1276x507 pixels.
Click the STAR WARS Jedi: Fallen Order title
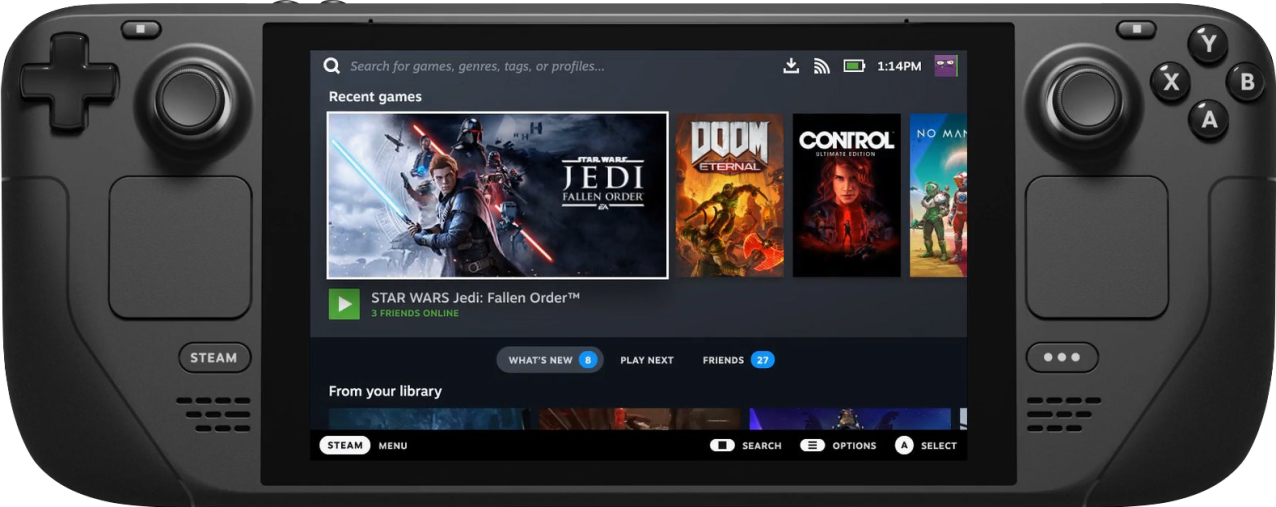[x=476, y=297]
